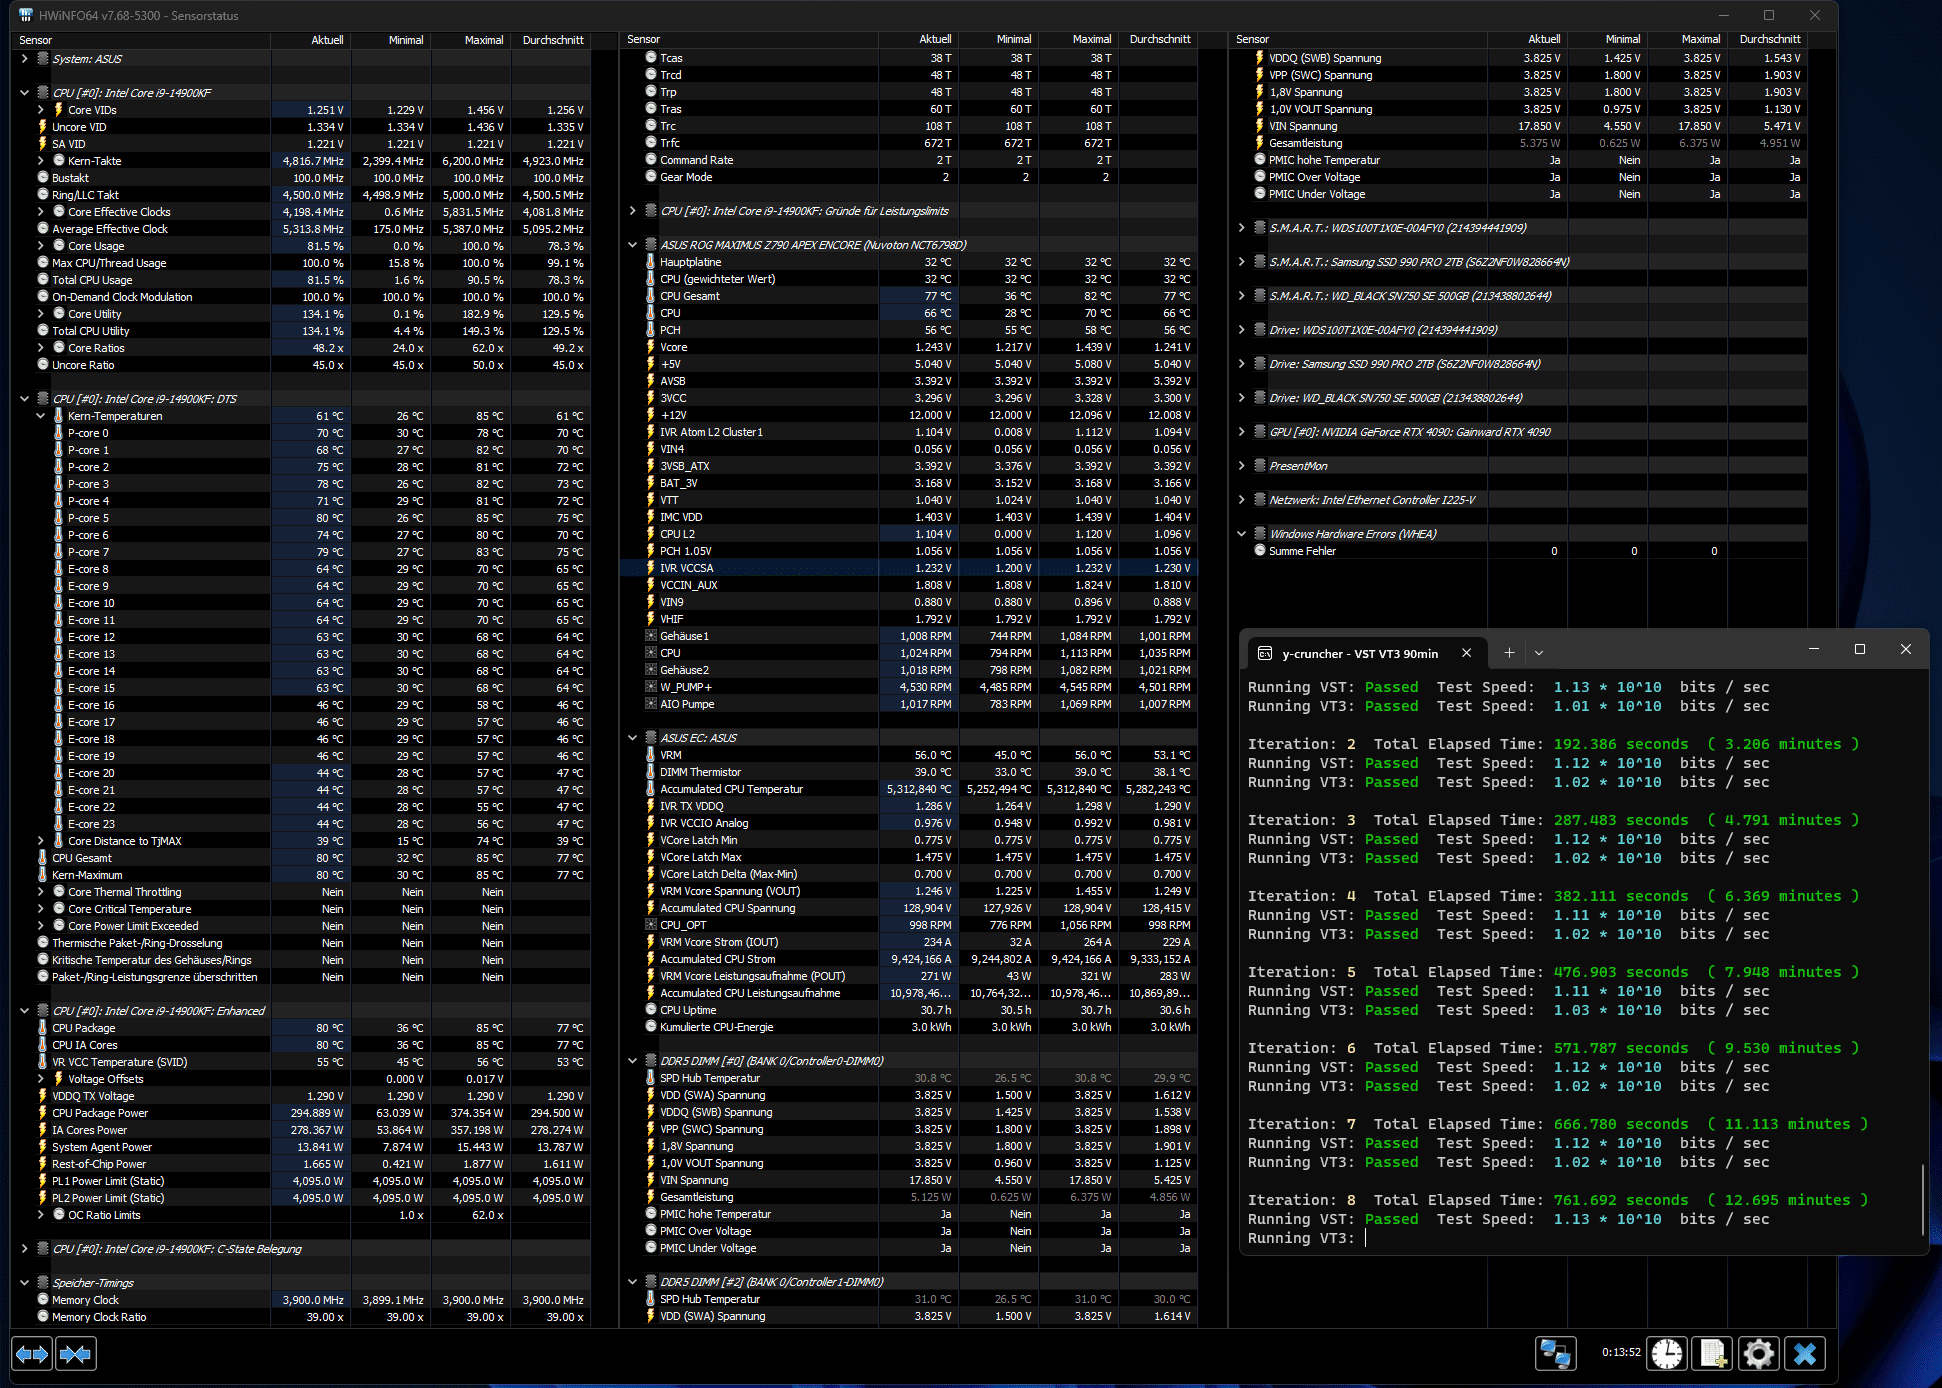Viewport: 1942px width, 1388px height.
Task: Click the Maximal column header in middle panel
Action: pyautogui.click(x=1091, y=39)
